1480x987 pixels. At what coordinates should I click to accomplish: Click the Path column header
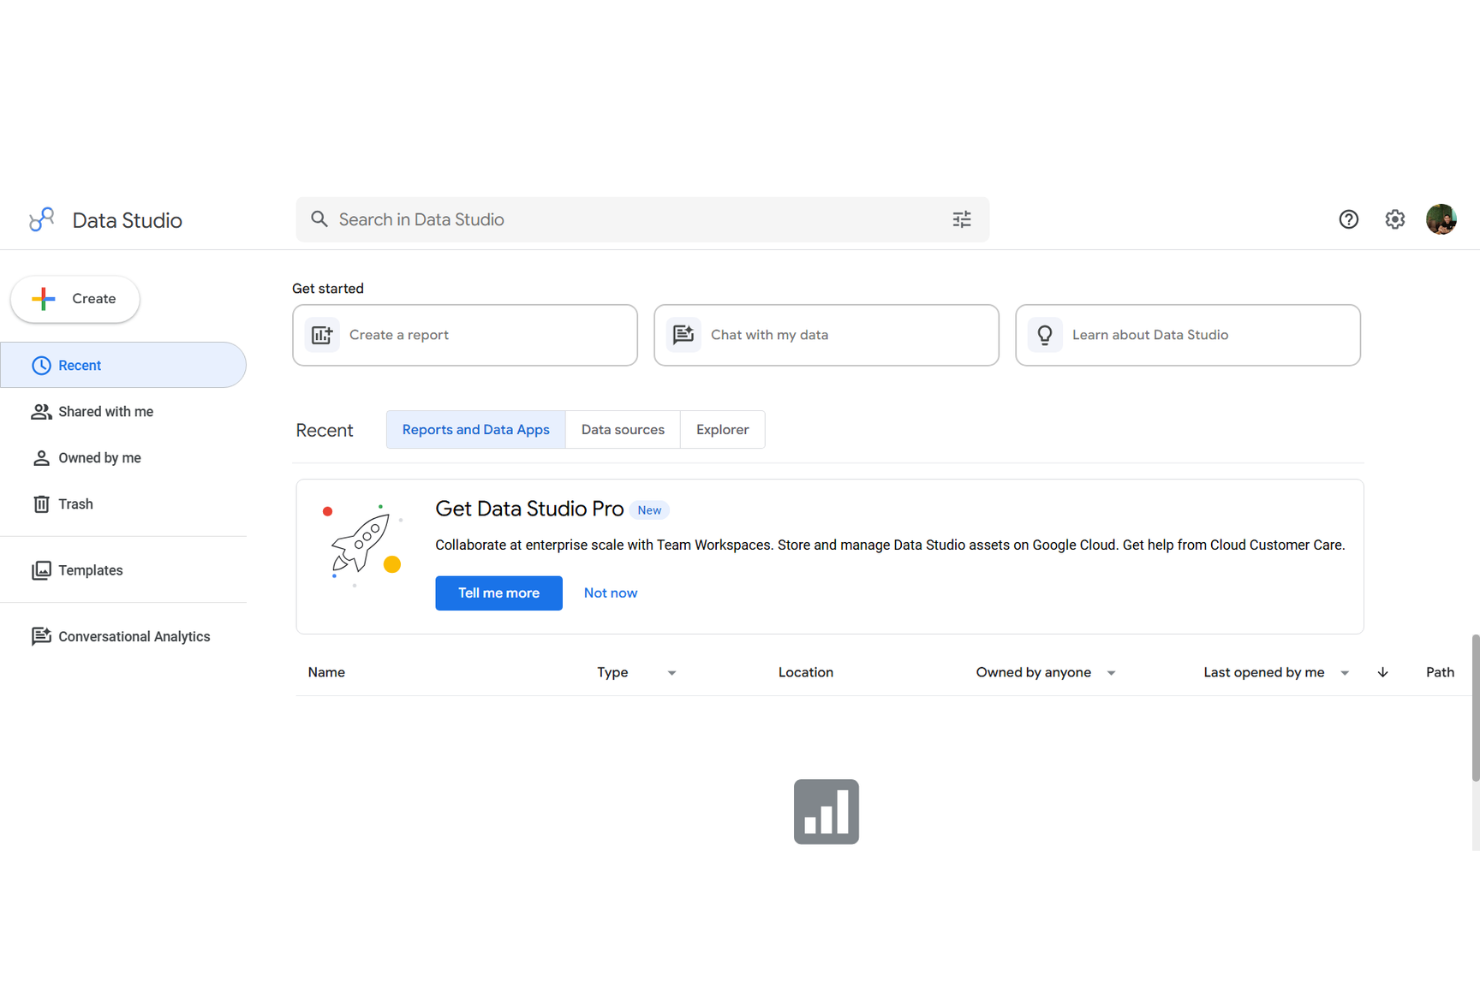coord(1440,672)
